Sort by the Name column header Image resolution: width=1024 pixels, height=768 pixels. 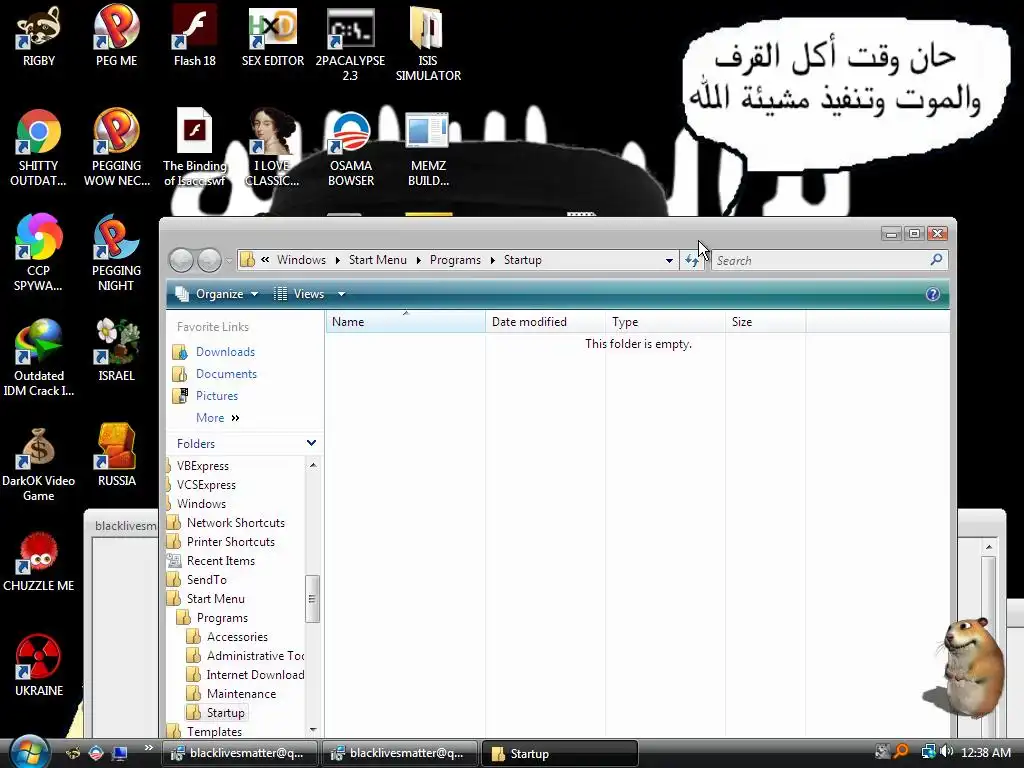405,322
